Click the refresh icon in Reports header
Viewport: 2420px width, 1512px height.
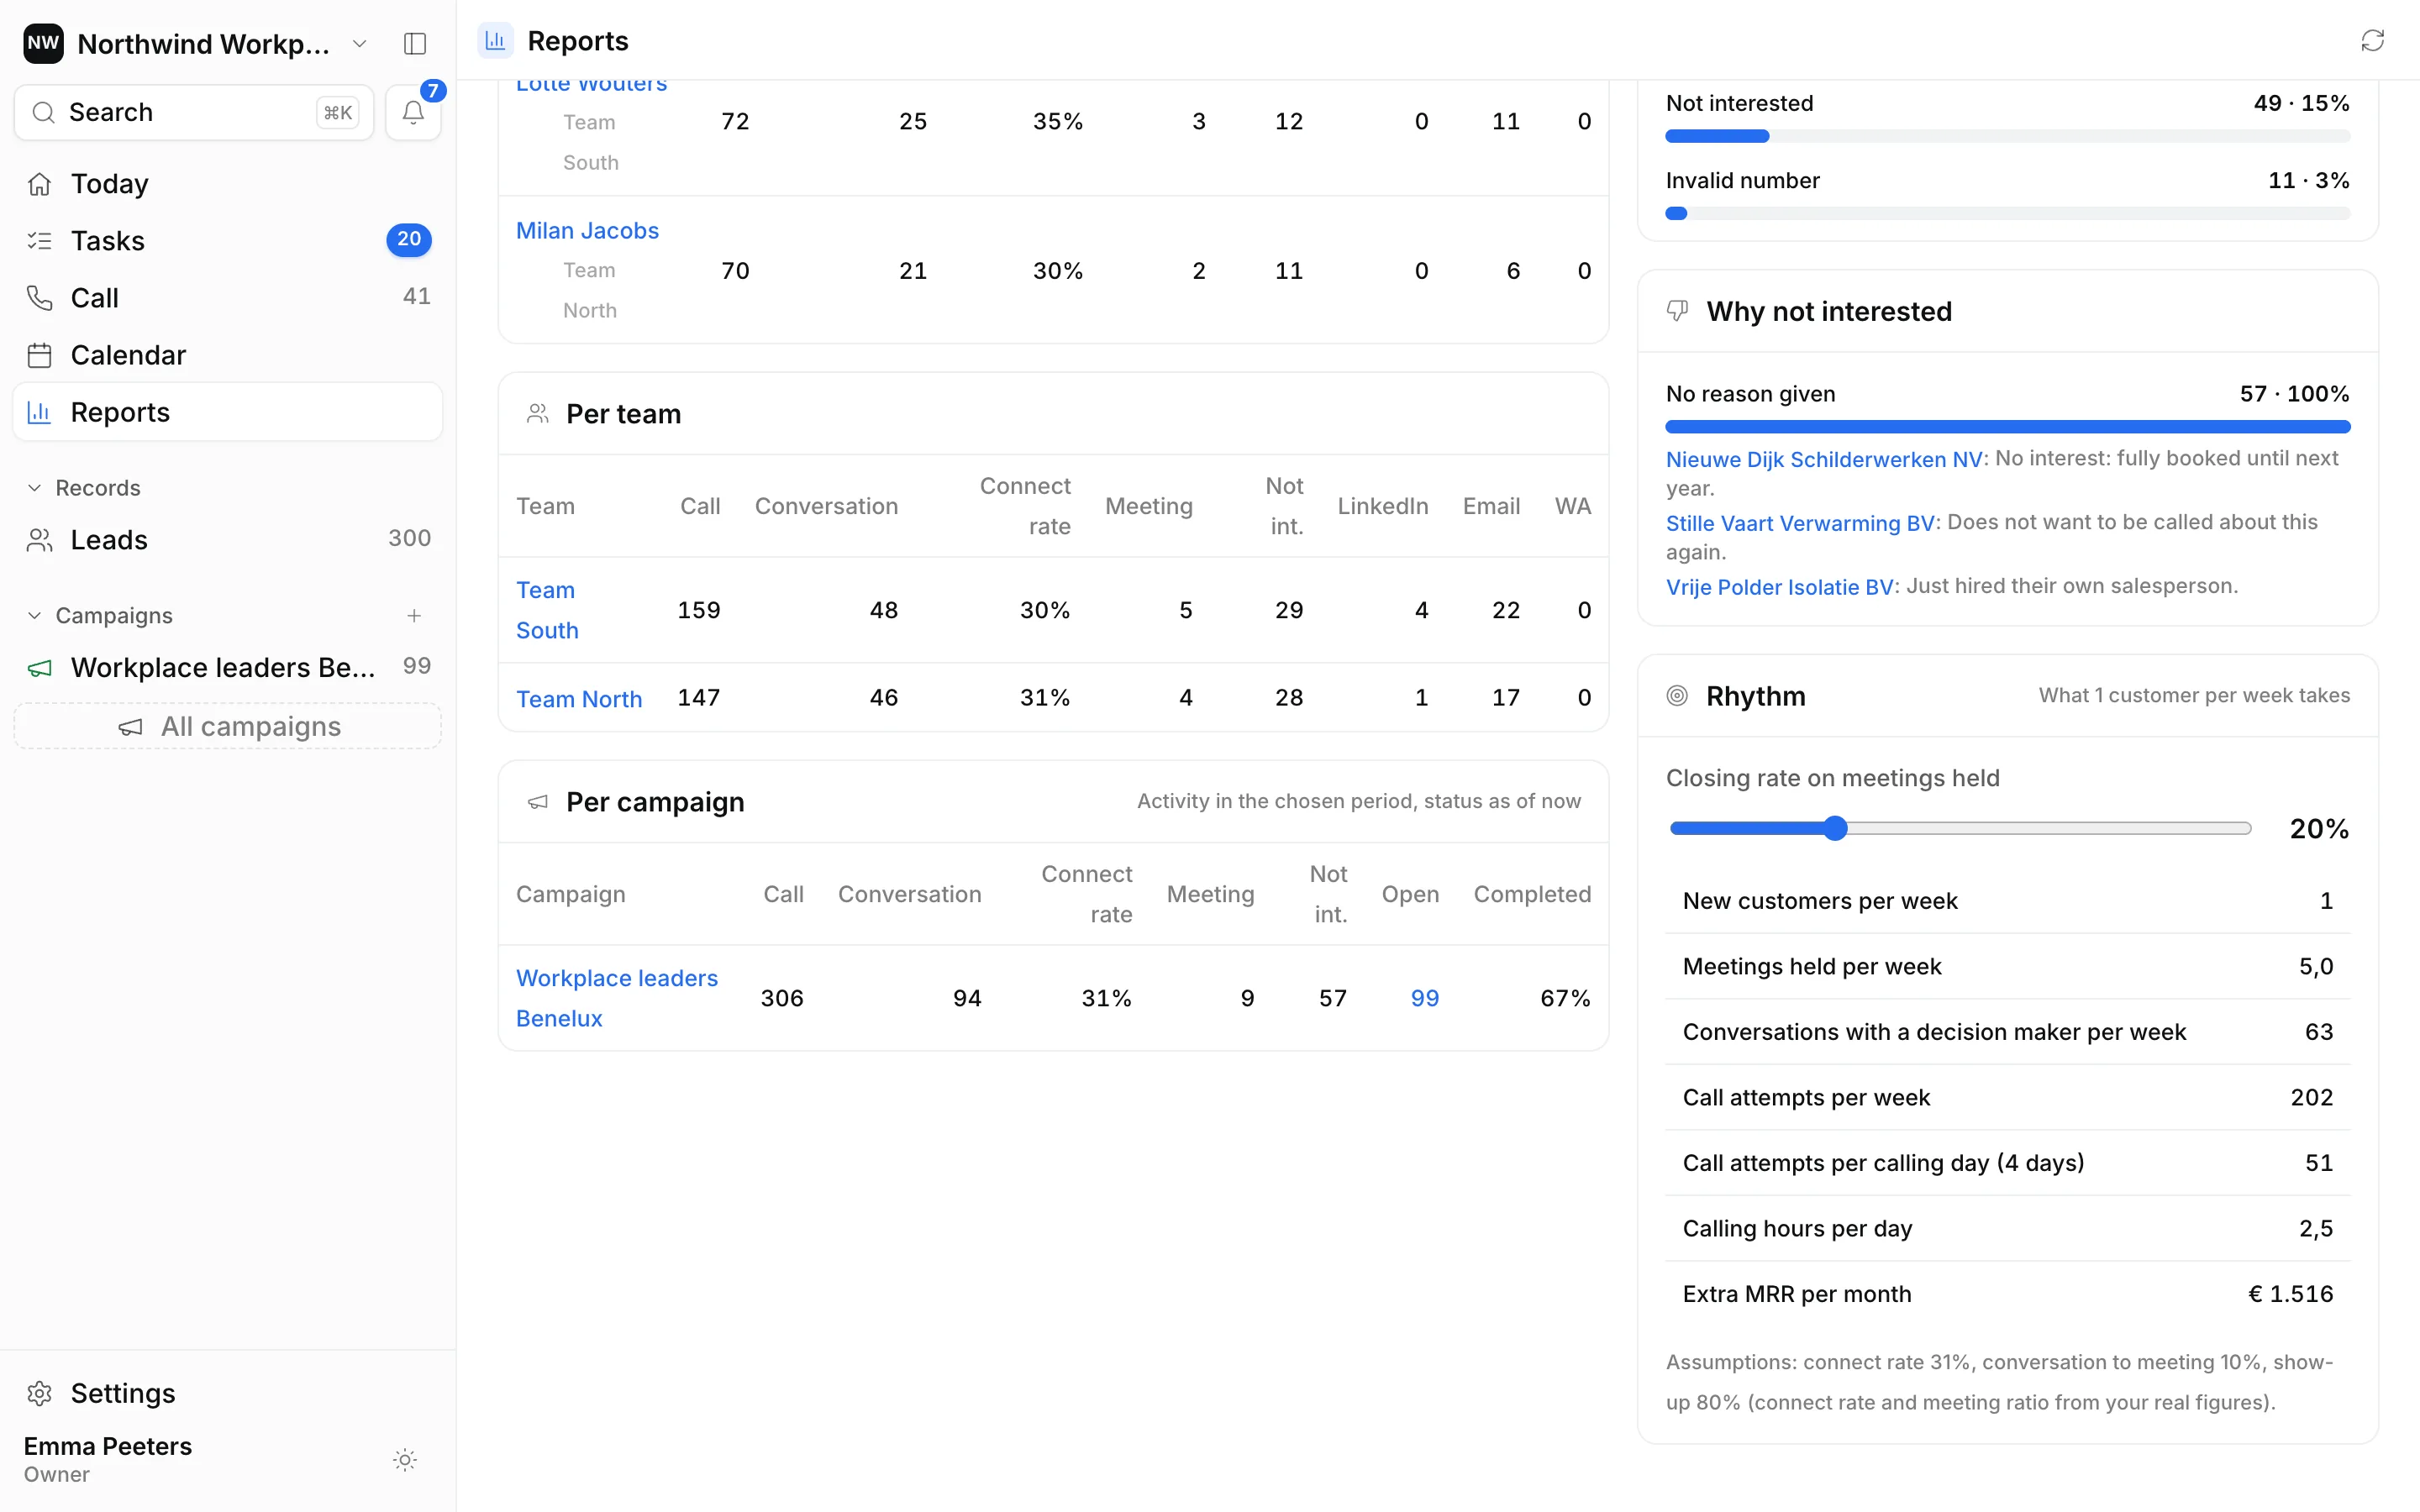click(2372, 41)
